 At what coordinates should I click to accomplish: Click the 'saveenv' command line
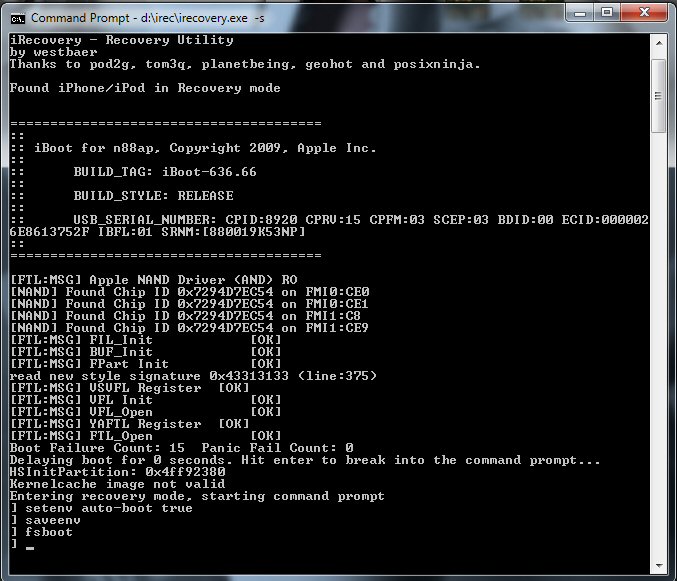pos(45,520)
